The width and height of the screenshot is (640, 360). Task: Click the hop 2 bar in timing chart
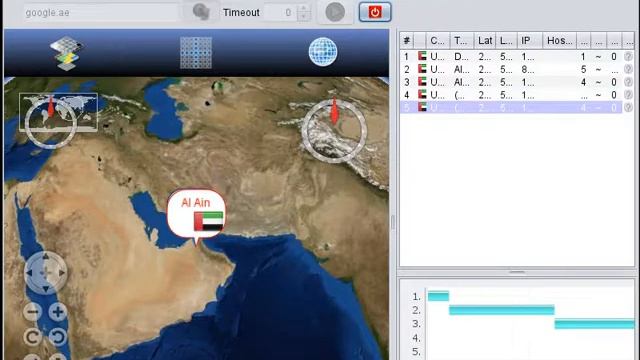(x=502, y=310)
